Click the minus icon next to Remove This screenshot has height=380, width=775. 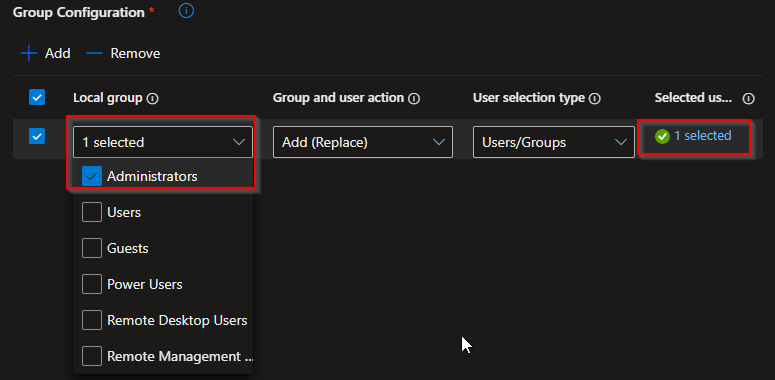point(94,53)
